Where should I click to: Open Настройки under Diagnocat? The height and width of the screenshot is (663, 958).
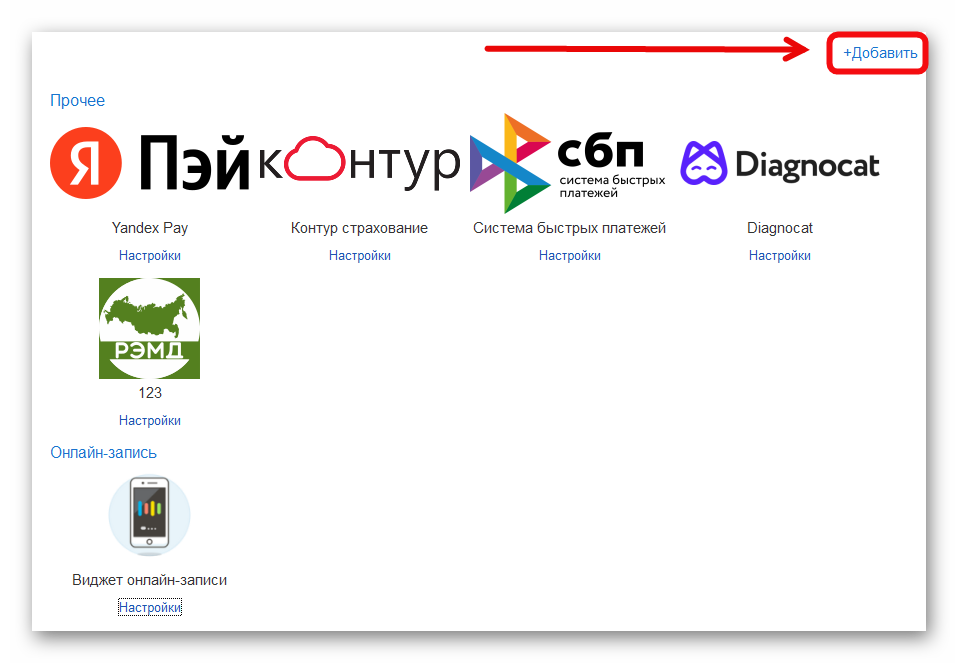click(780, 255)
